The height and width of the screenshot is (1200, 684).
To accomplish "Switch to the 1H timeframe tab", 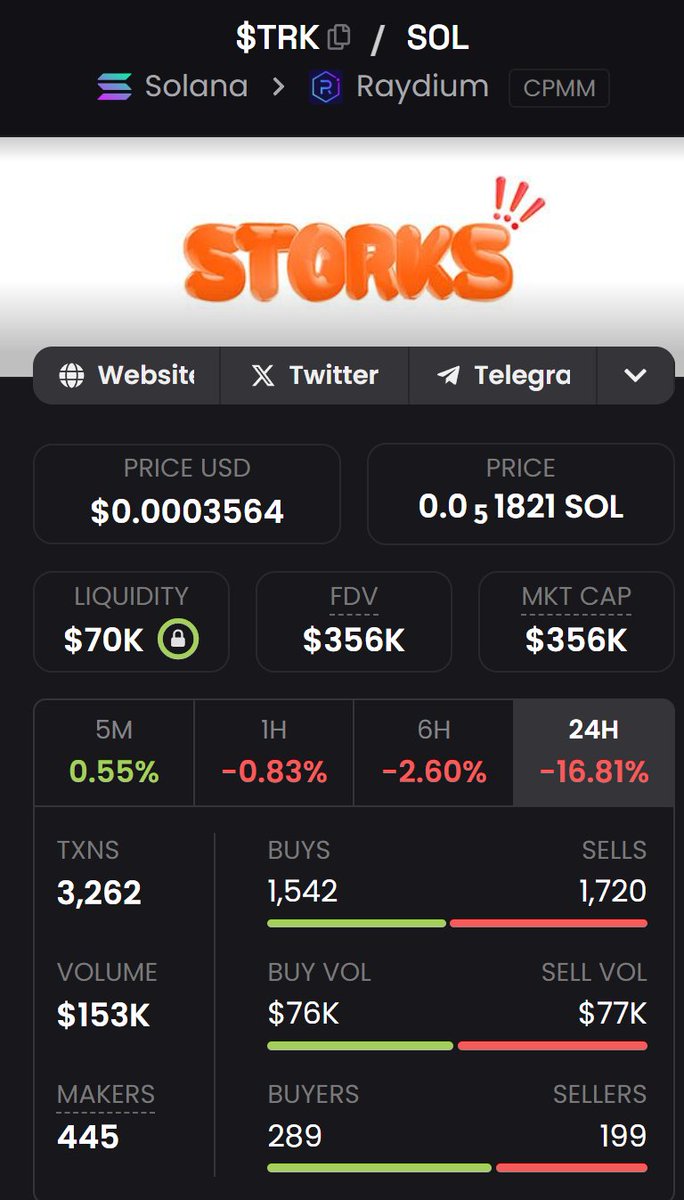I will [x=273, y=752].
